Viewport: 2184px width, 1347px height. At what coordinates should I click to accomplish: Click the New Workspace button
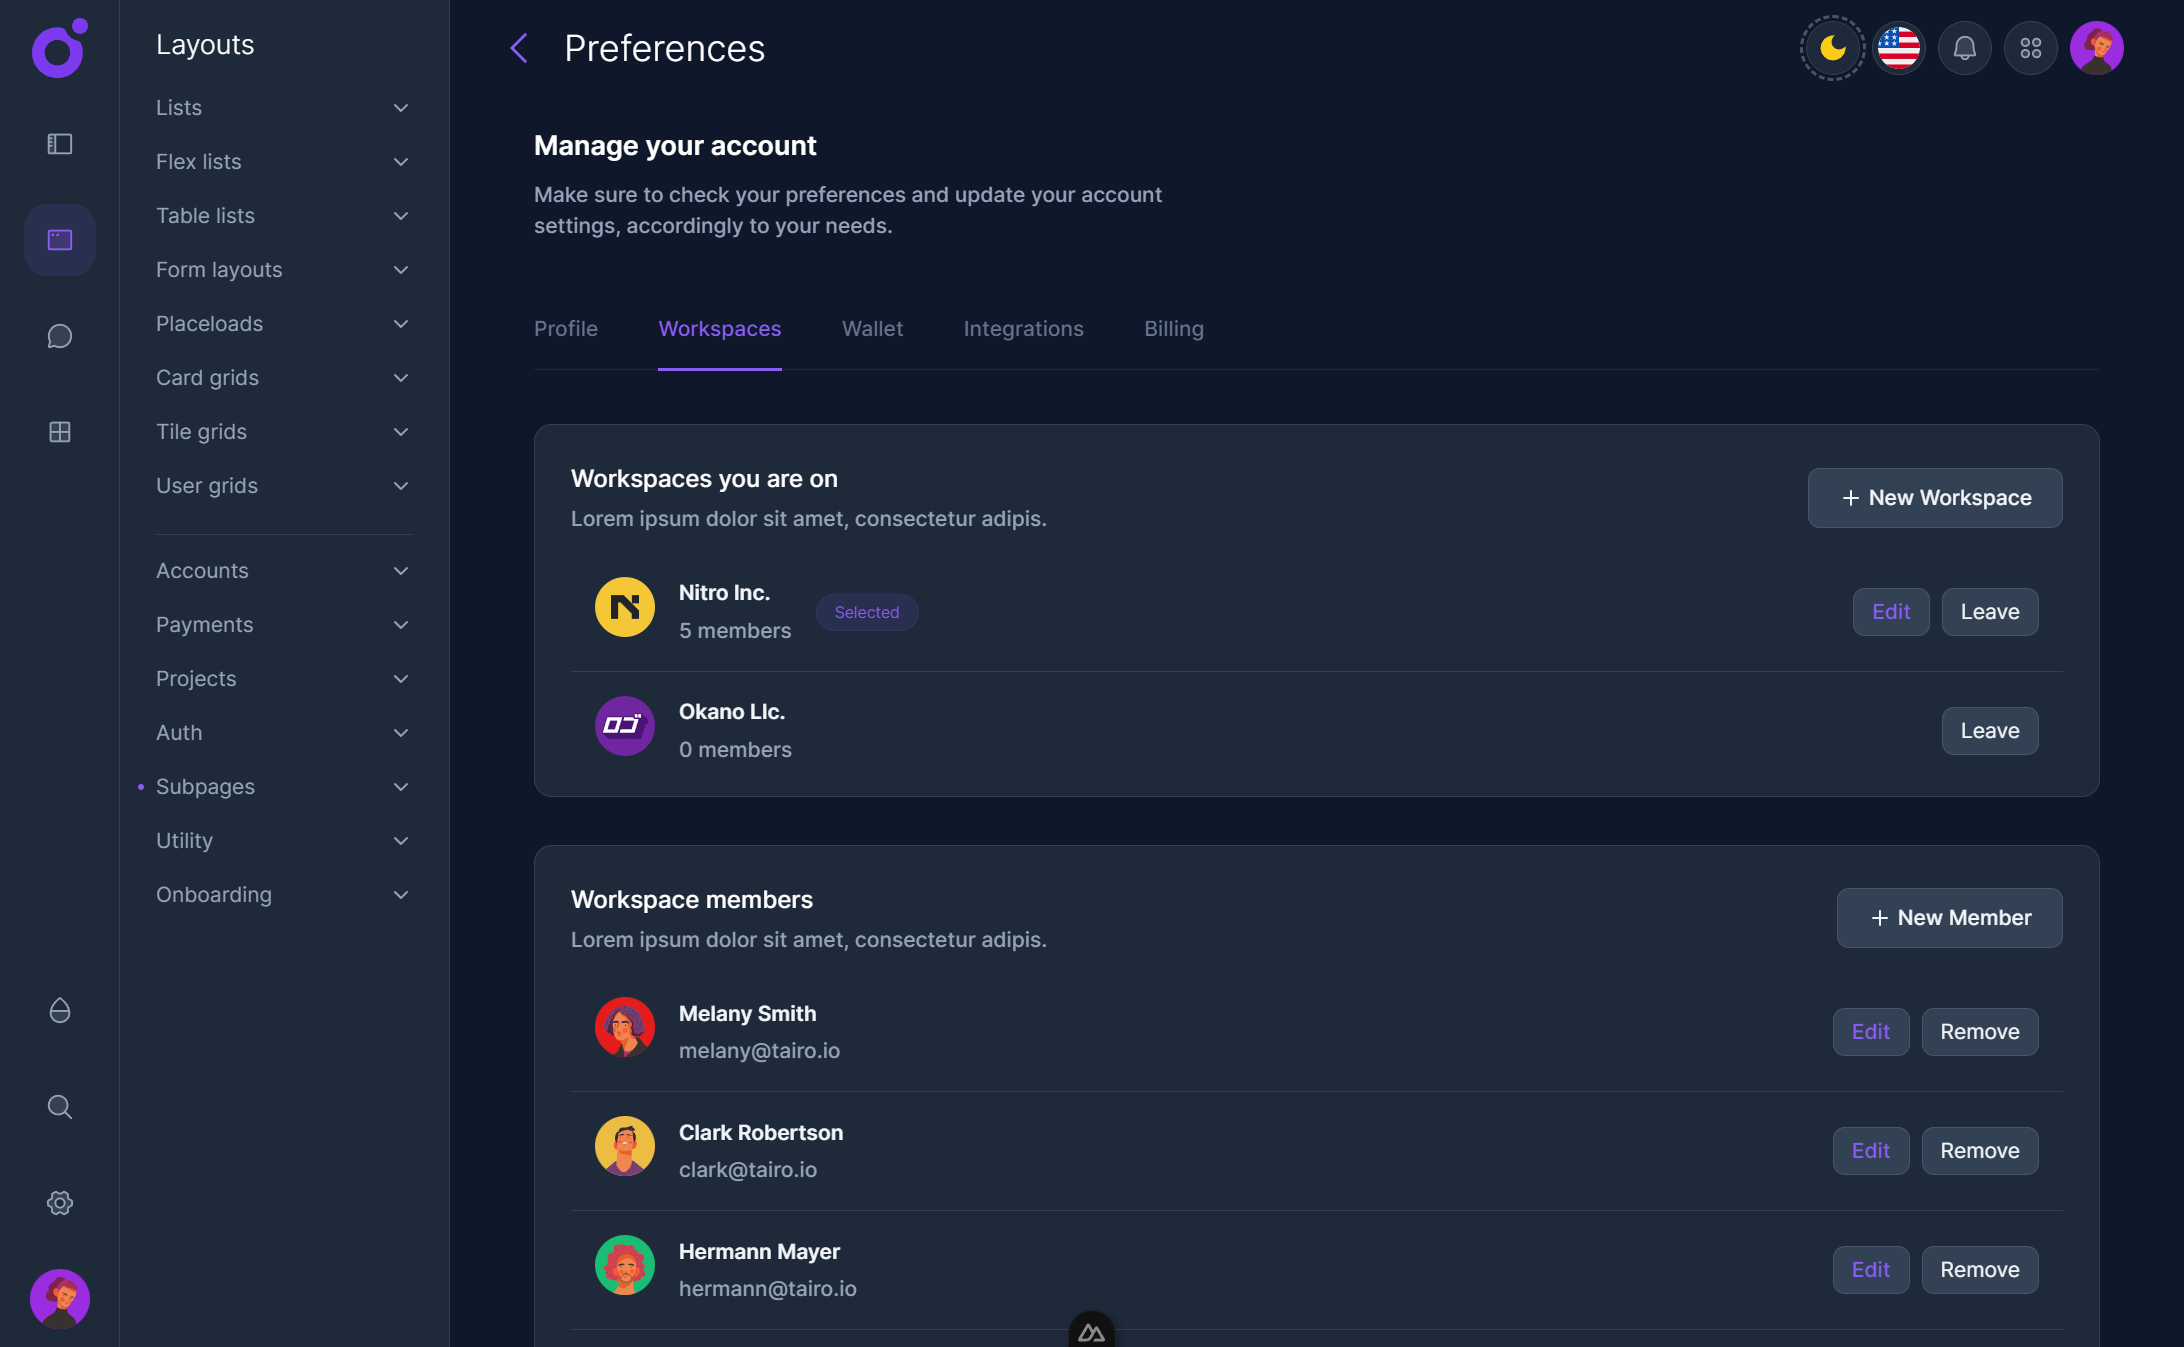click(1934, 497)
